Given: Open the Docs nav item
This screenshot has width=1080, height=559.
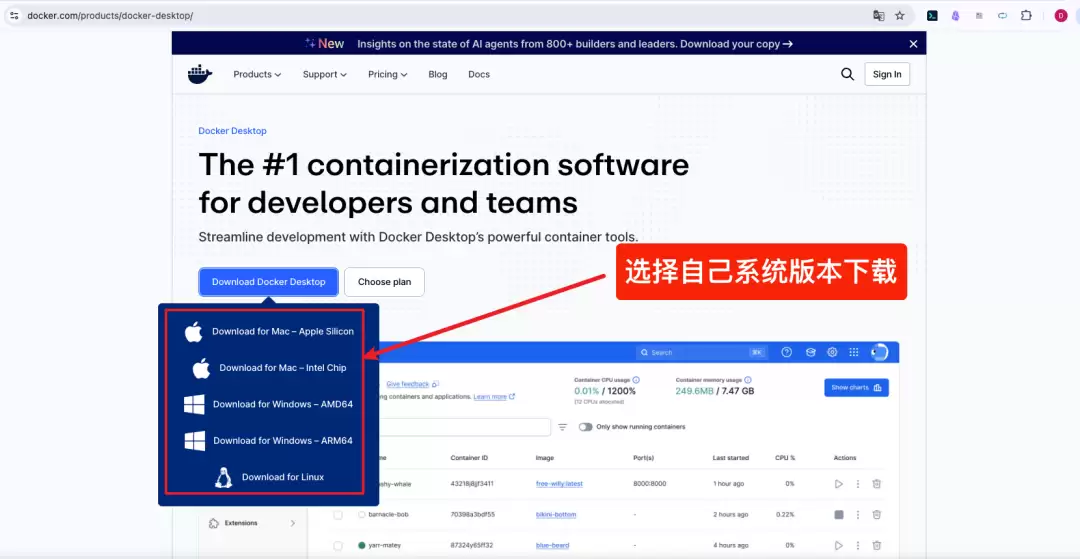Looking at the screenshot, I should click(x=479, y=74).
